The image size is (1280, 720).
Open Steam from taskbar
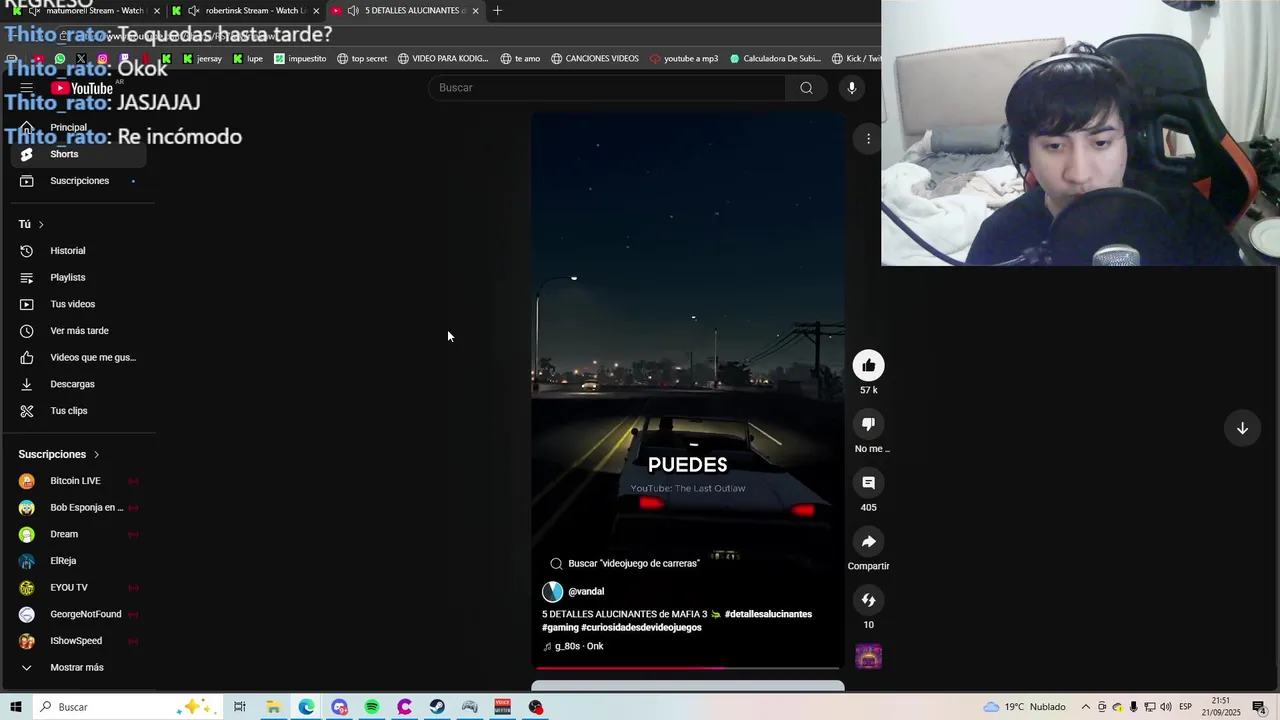[437, 707]
